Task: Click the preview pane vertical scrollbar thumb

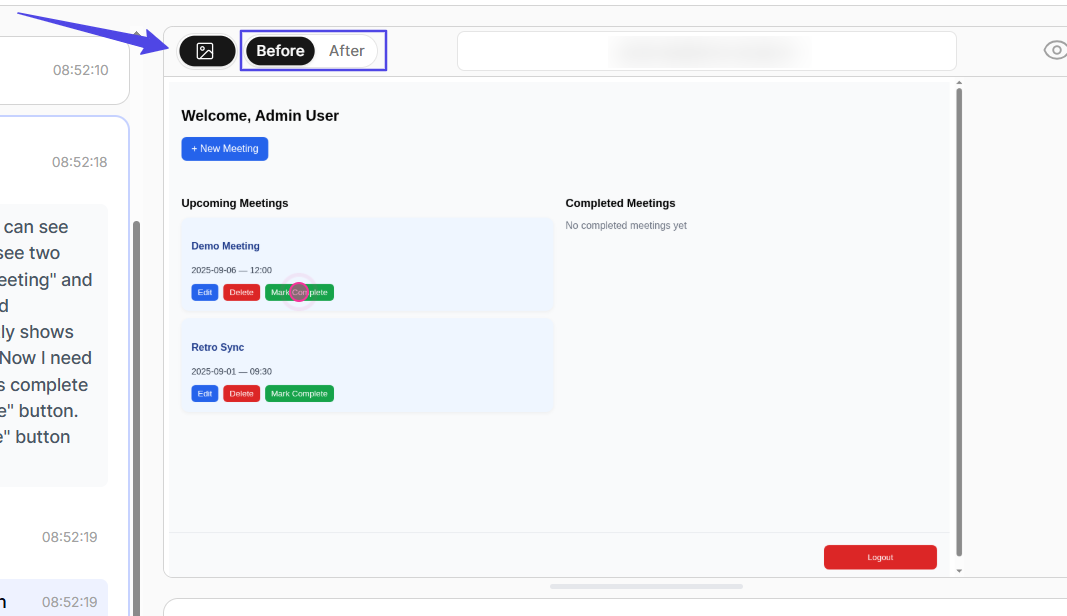Action: click(x=959, y=320)
